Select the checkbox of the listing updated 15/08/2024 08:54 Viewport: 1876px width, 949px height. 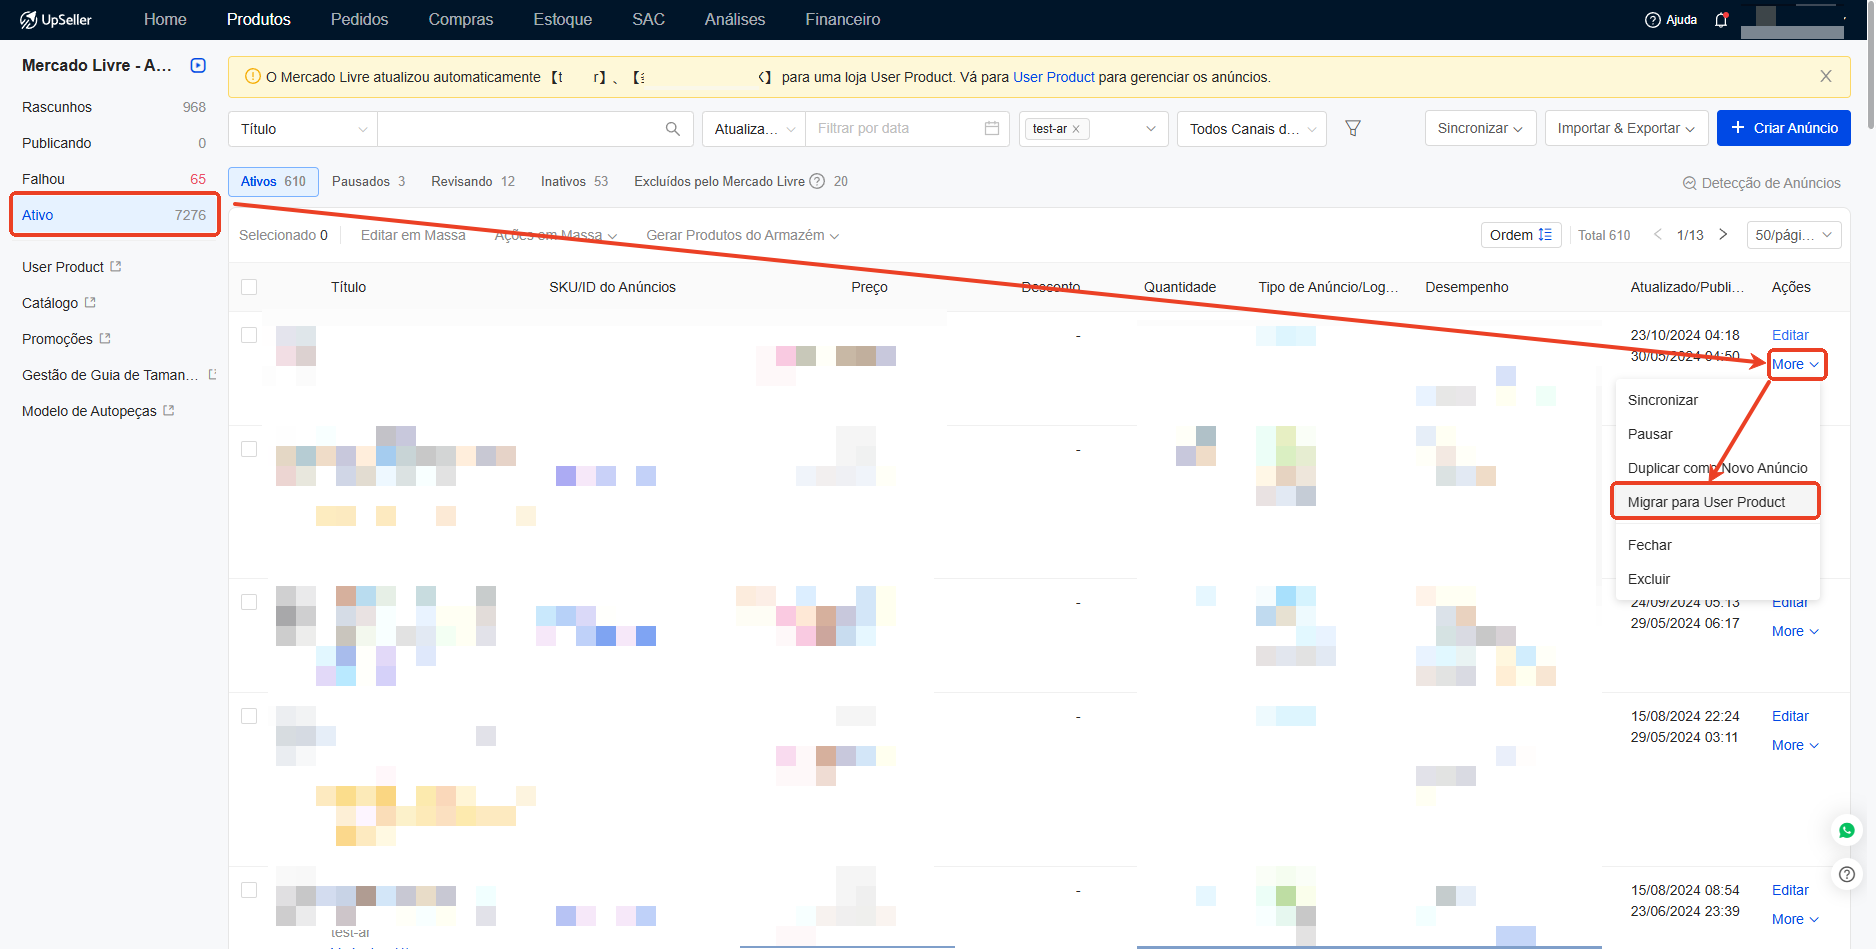click(249, 890)
